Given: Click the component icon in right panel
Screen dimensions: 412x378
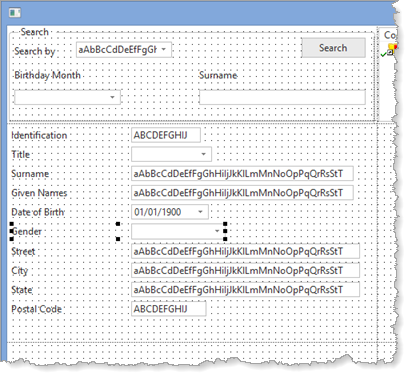Looking at the screenshot, I should point(389,50).
